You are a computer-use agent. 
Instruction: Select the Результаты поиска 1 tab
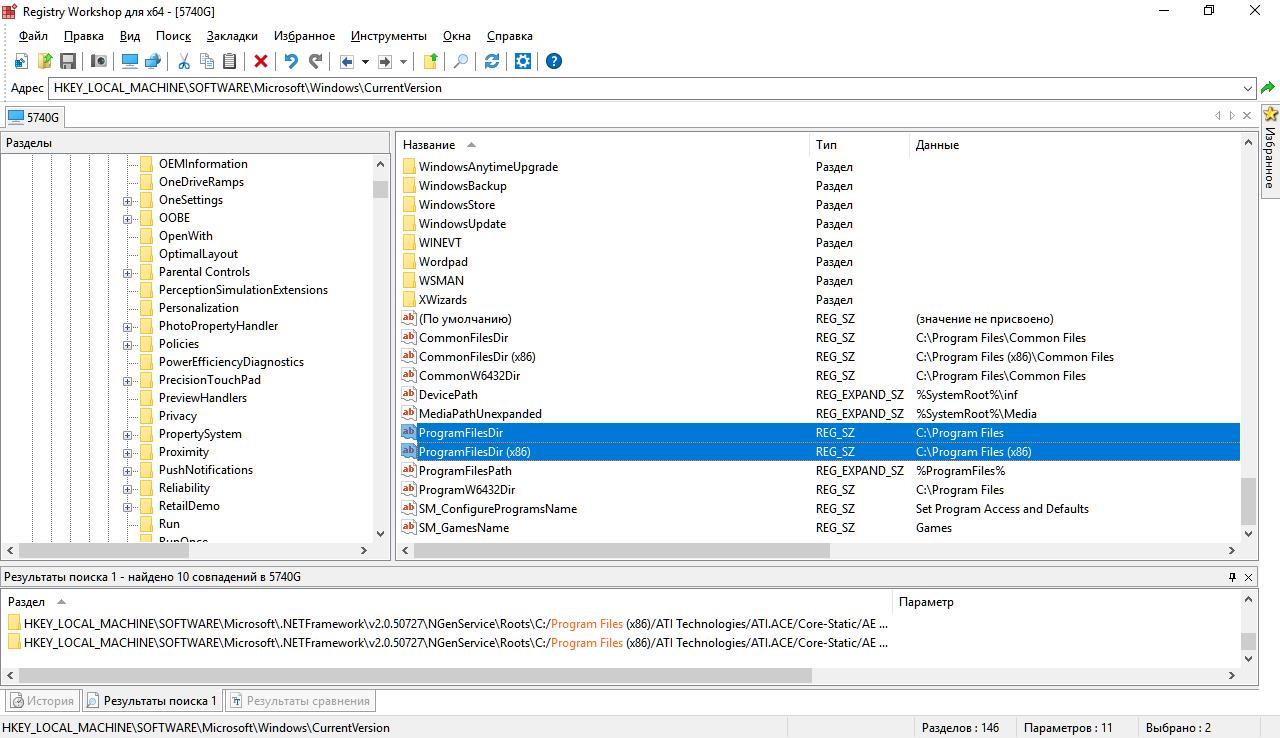coord(152,701)
